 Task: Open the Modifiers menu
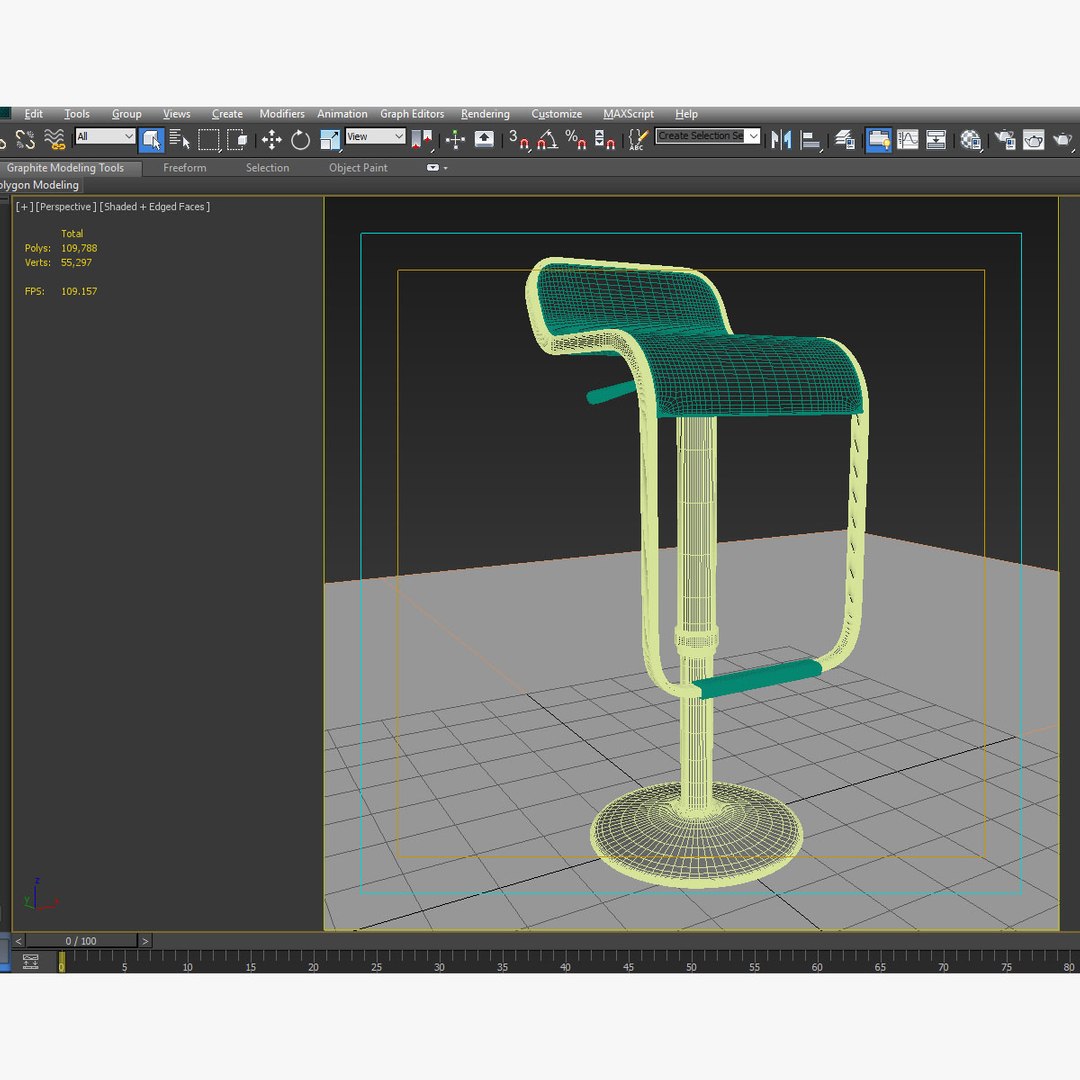coord(282,114)
